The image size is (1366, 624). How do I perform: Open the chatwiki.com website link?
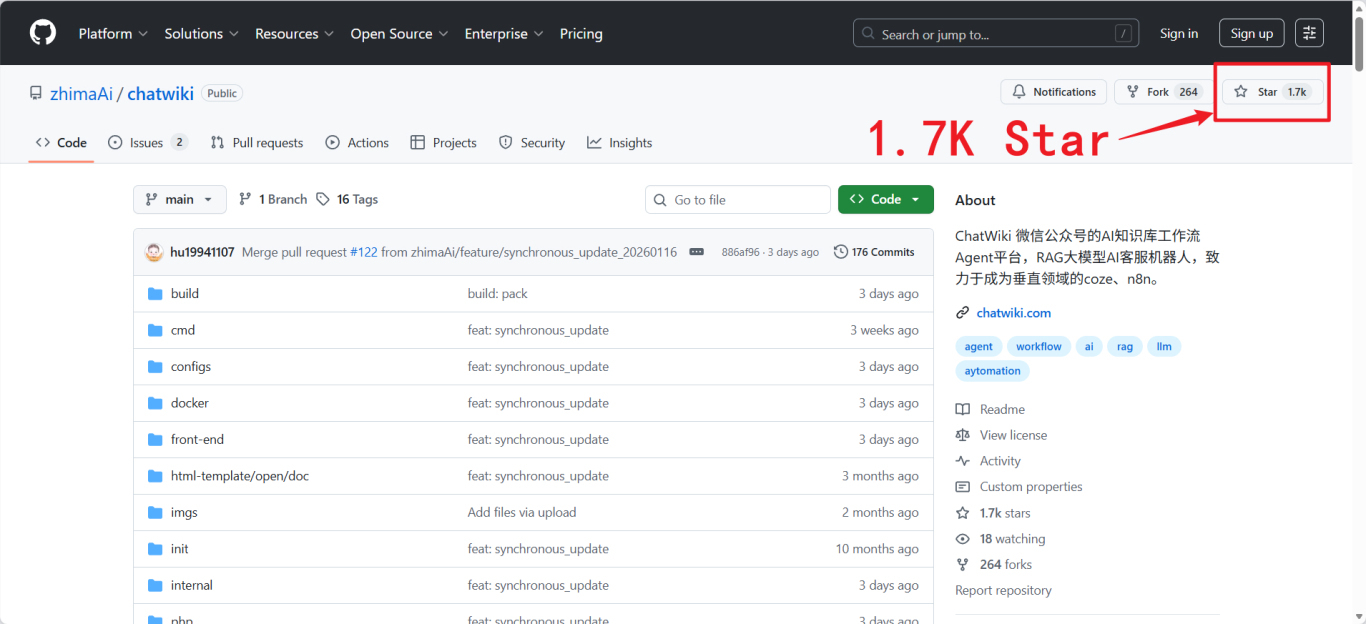[x=1013, y=313]
